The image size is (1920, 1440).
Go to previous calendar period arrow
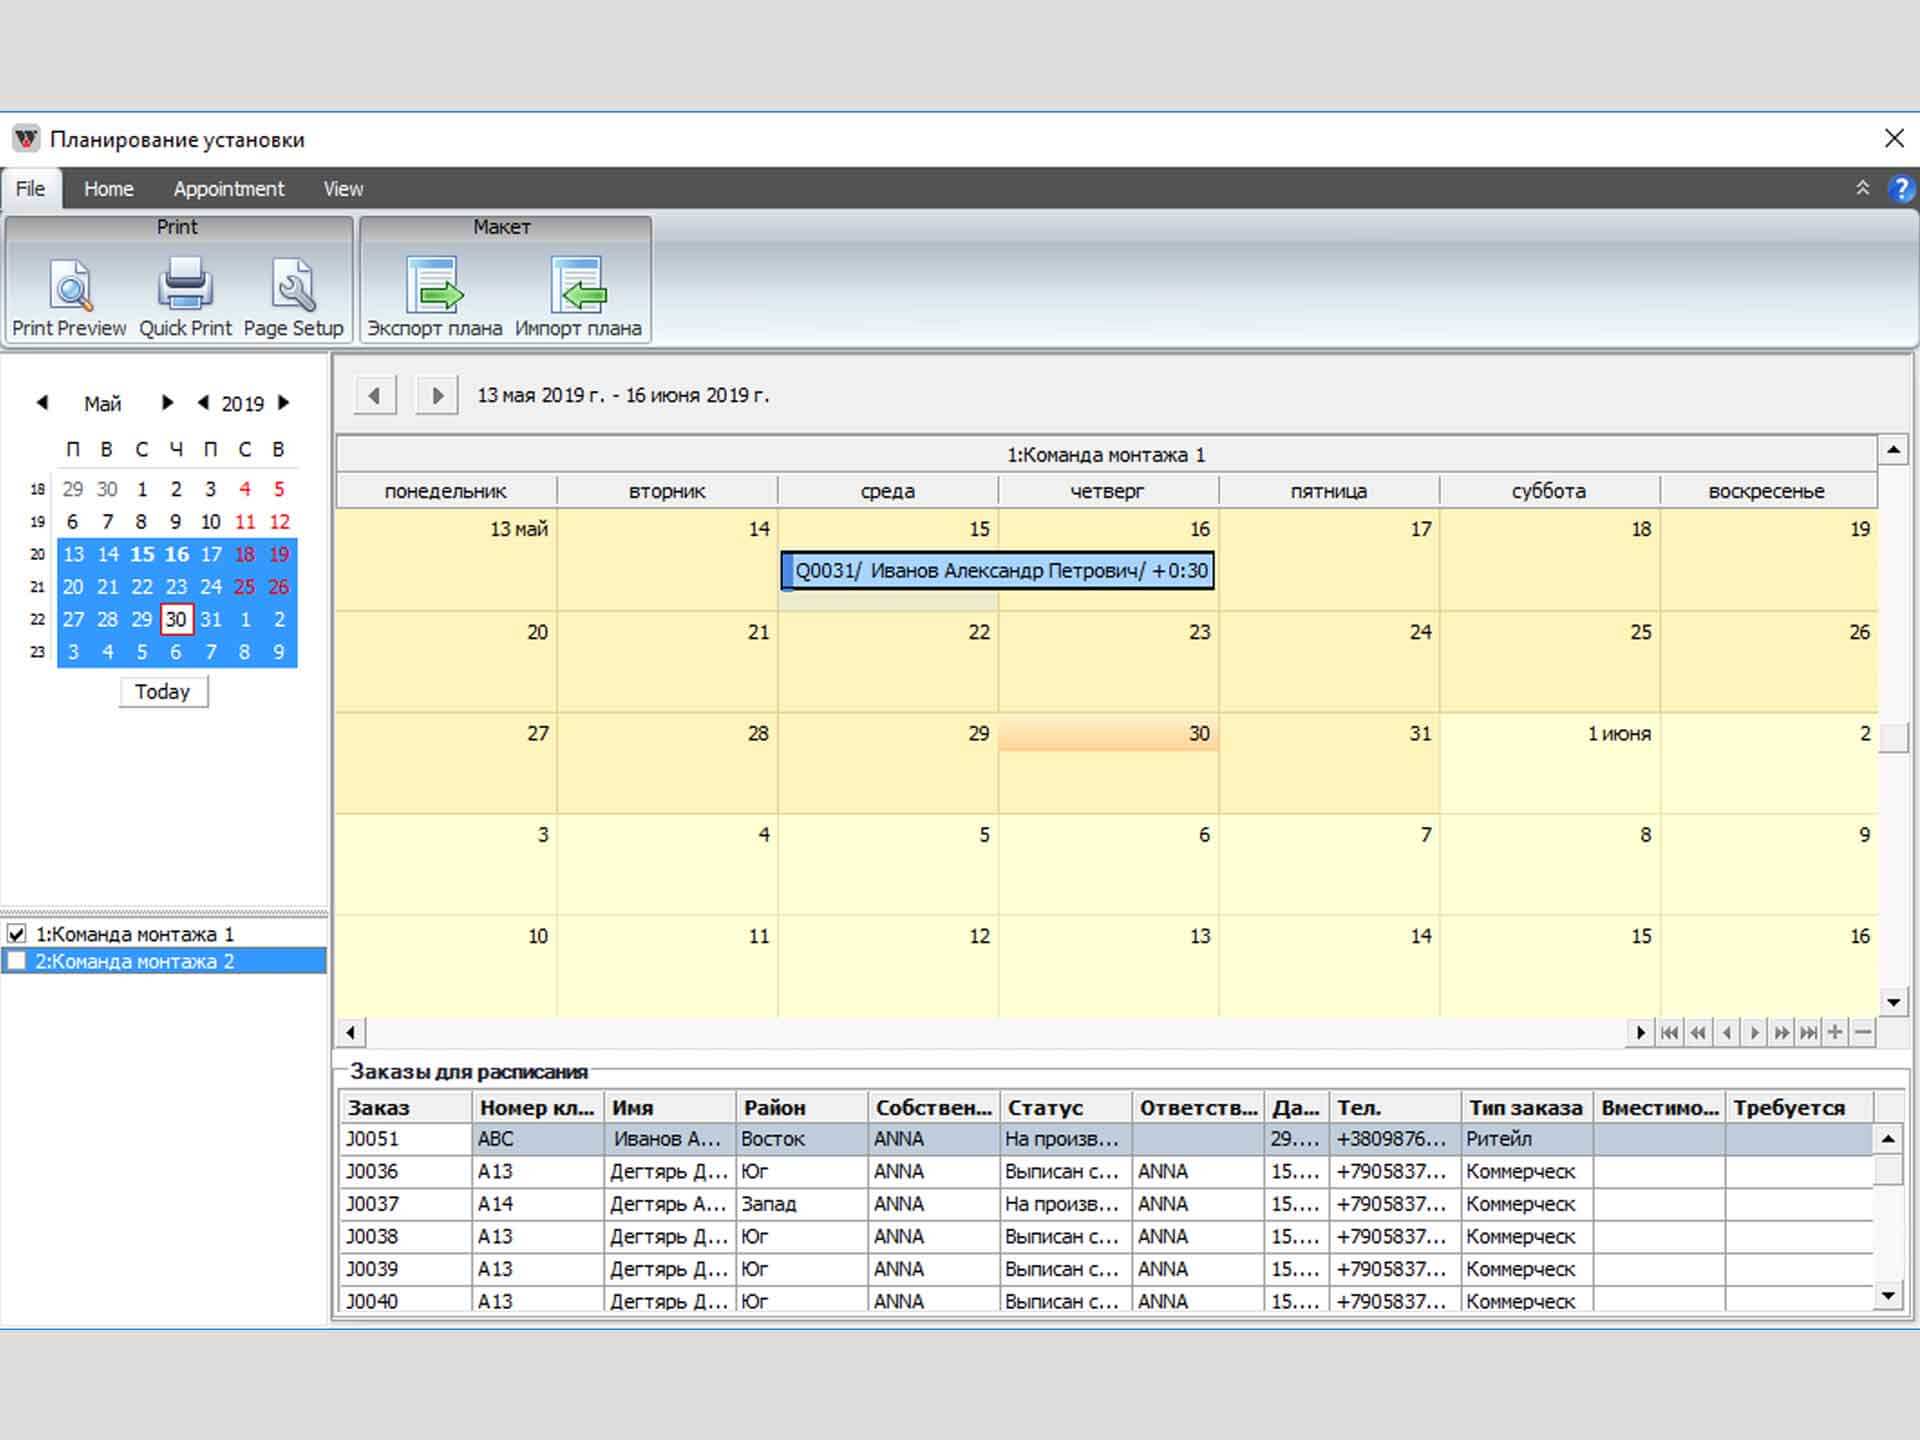pyautogui.click(x=375, y=396)
